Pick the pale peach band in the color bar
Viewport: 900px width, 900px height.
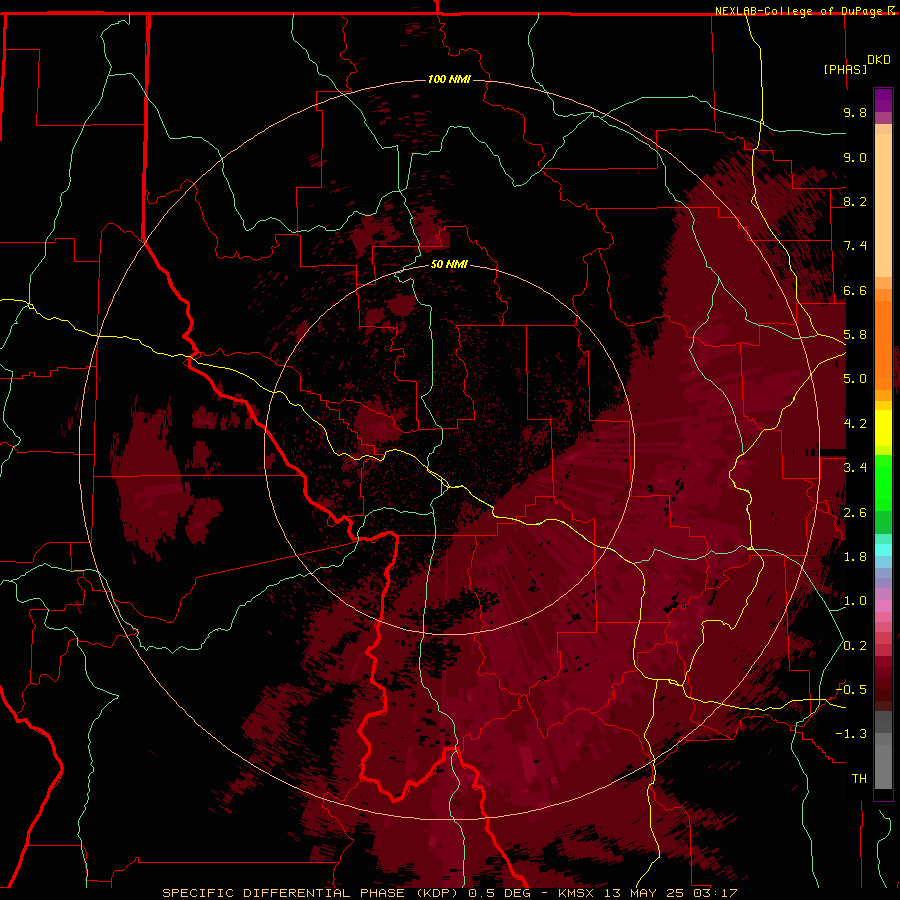(883, 205)
